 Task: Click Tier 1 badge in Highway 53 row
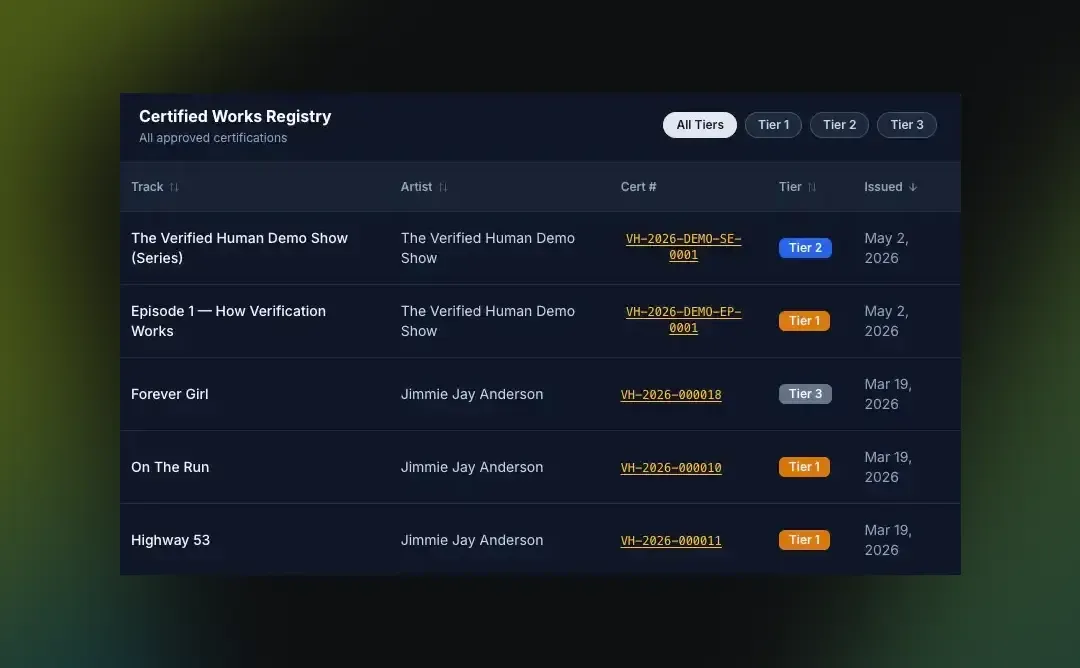804,540
